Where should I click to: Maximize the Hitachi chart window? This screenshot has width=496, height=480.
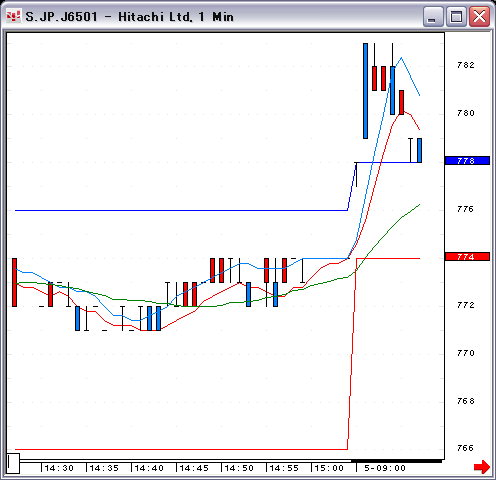click(x=456, y=16)
